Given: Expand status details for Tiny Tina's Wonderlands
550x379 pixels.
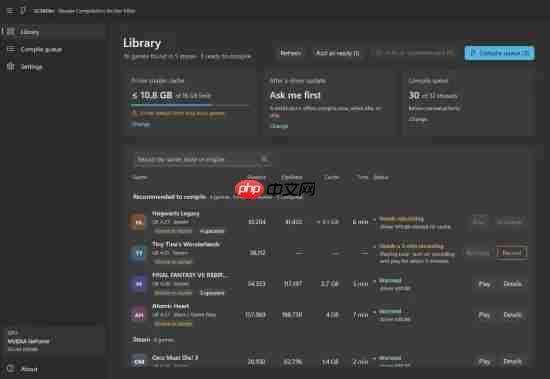Looking at the screenshot, I should (x=374, y=246).
